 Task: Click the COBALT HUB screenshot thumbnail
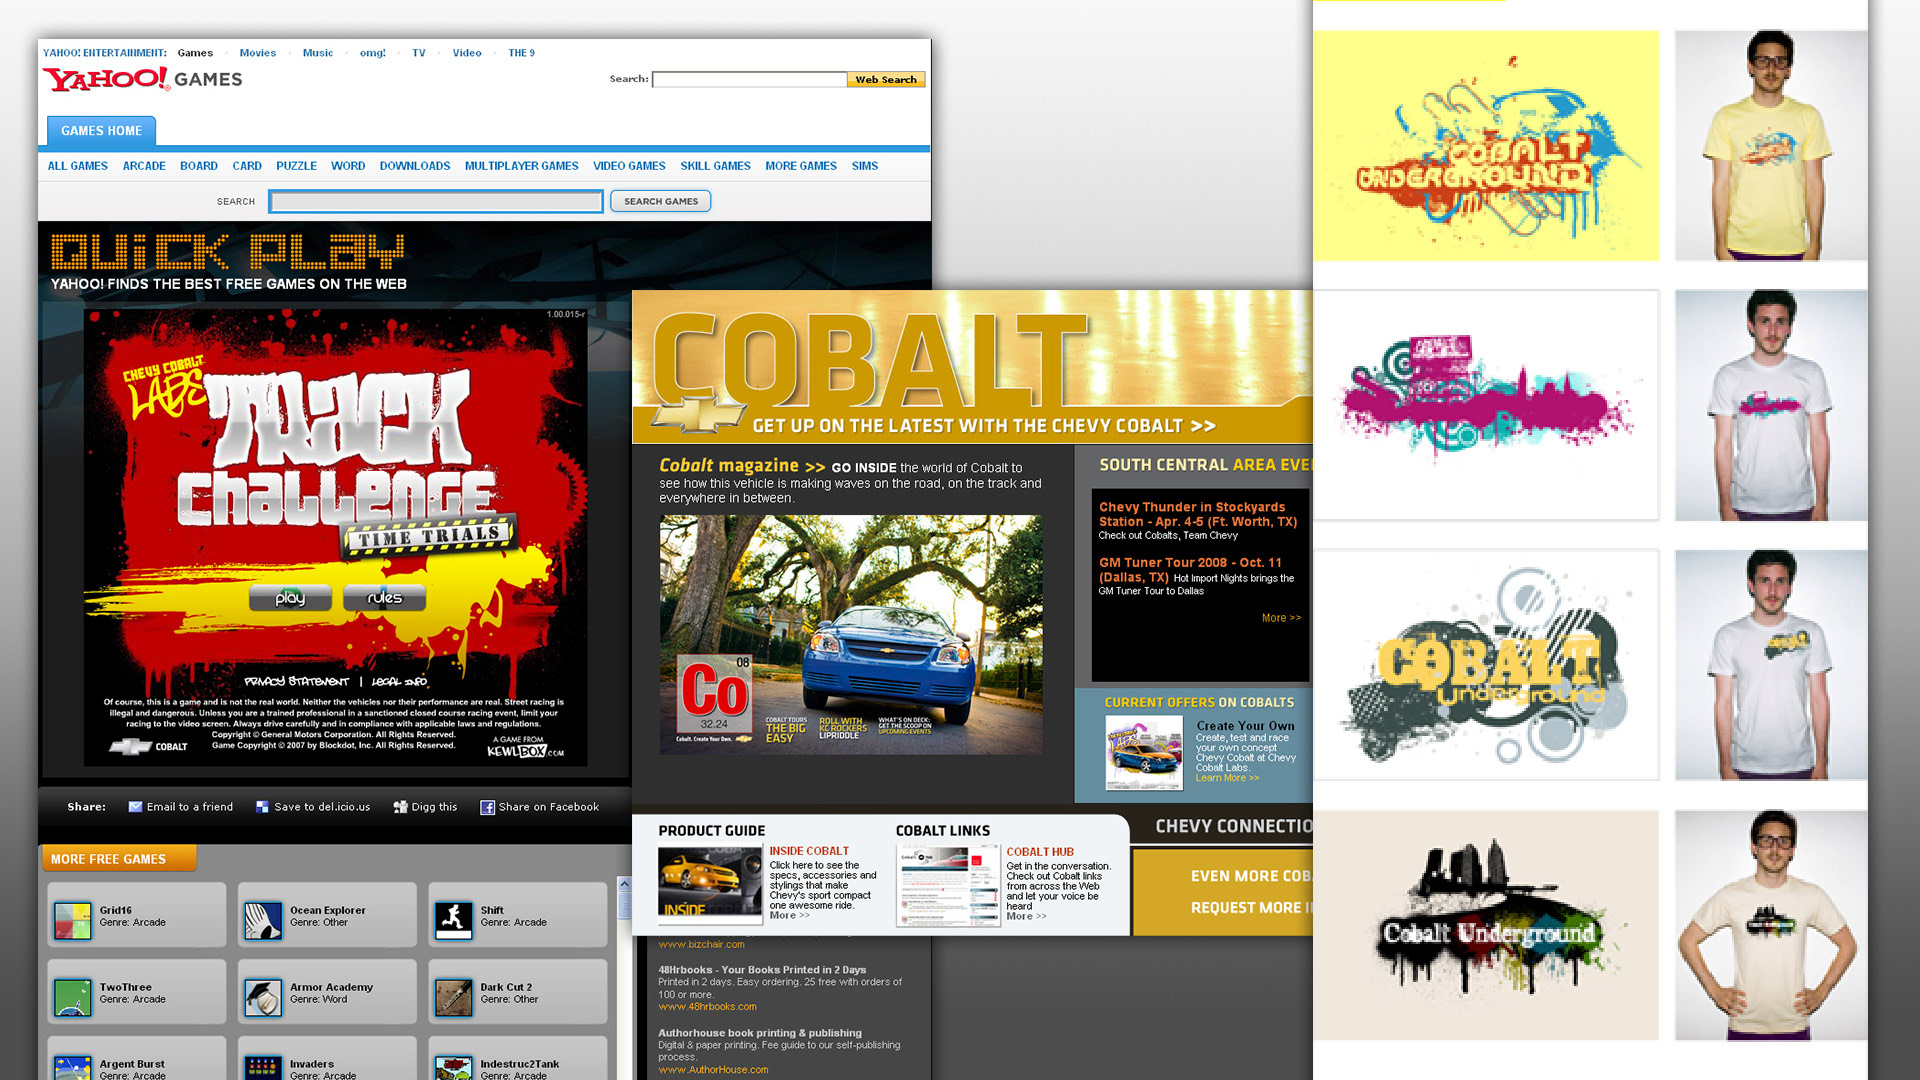point(948,886)
